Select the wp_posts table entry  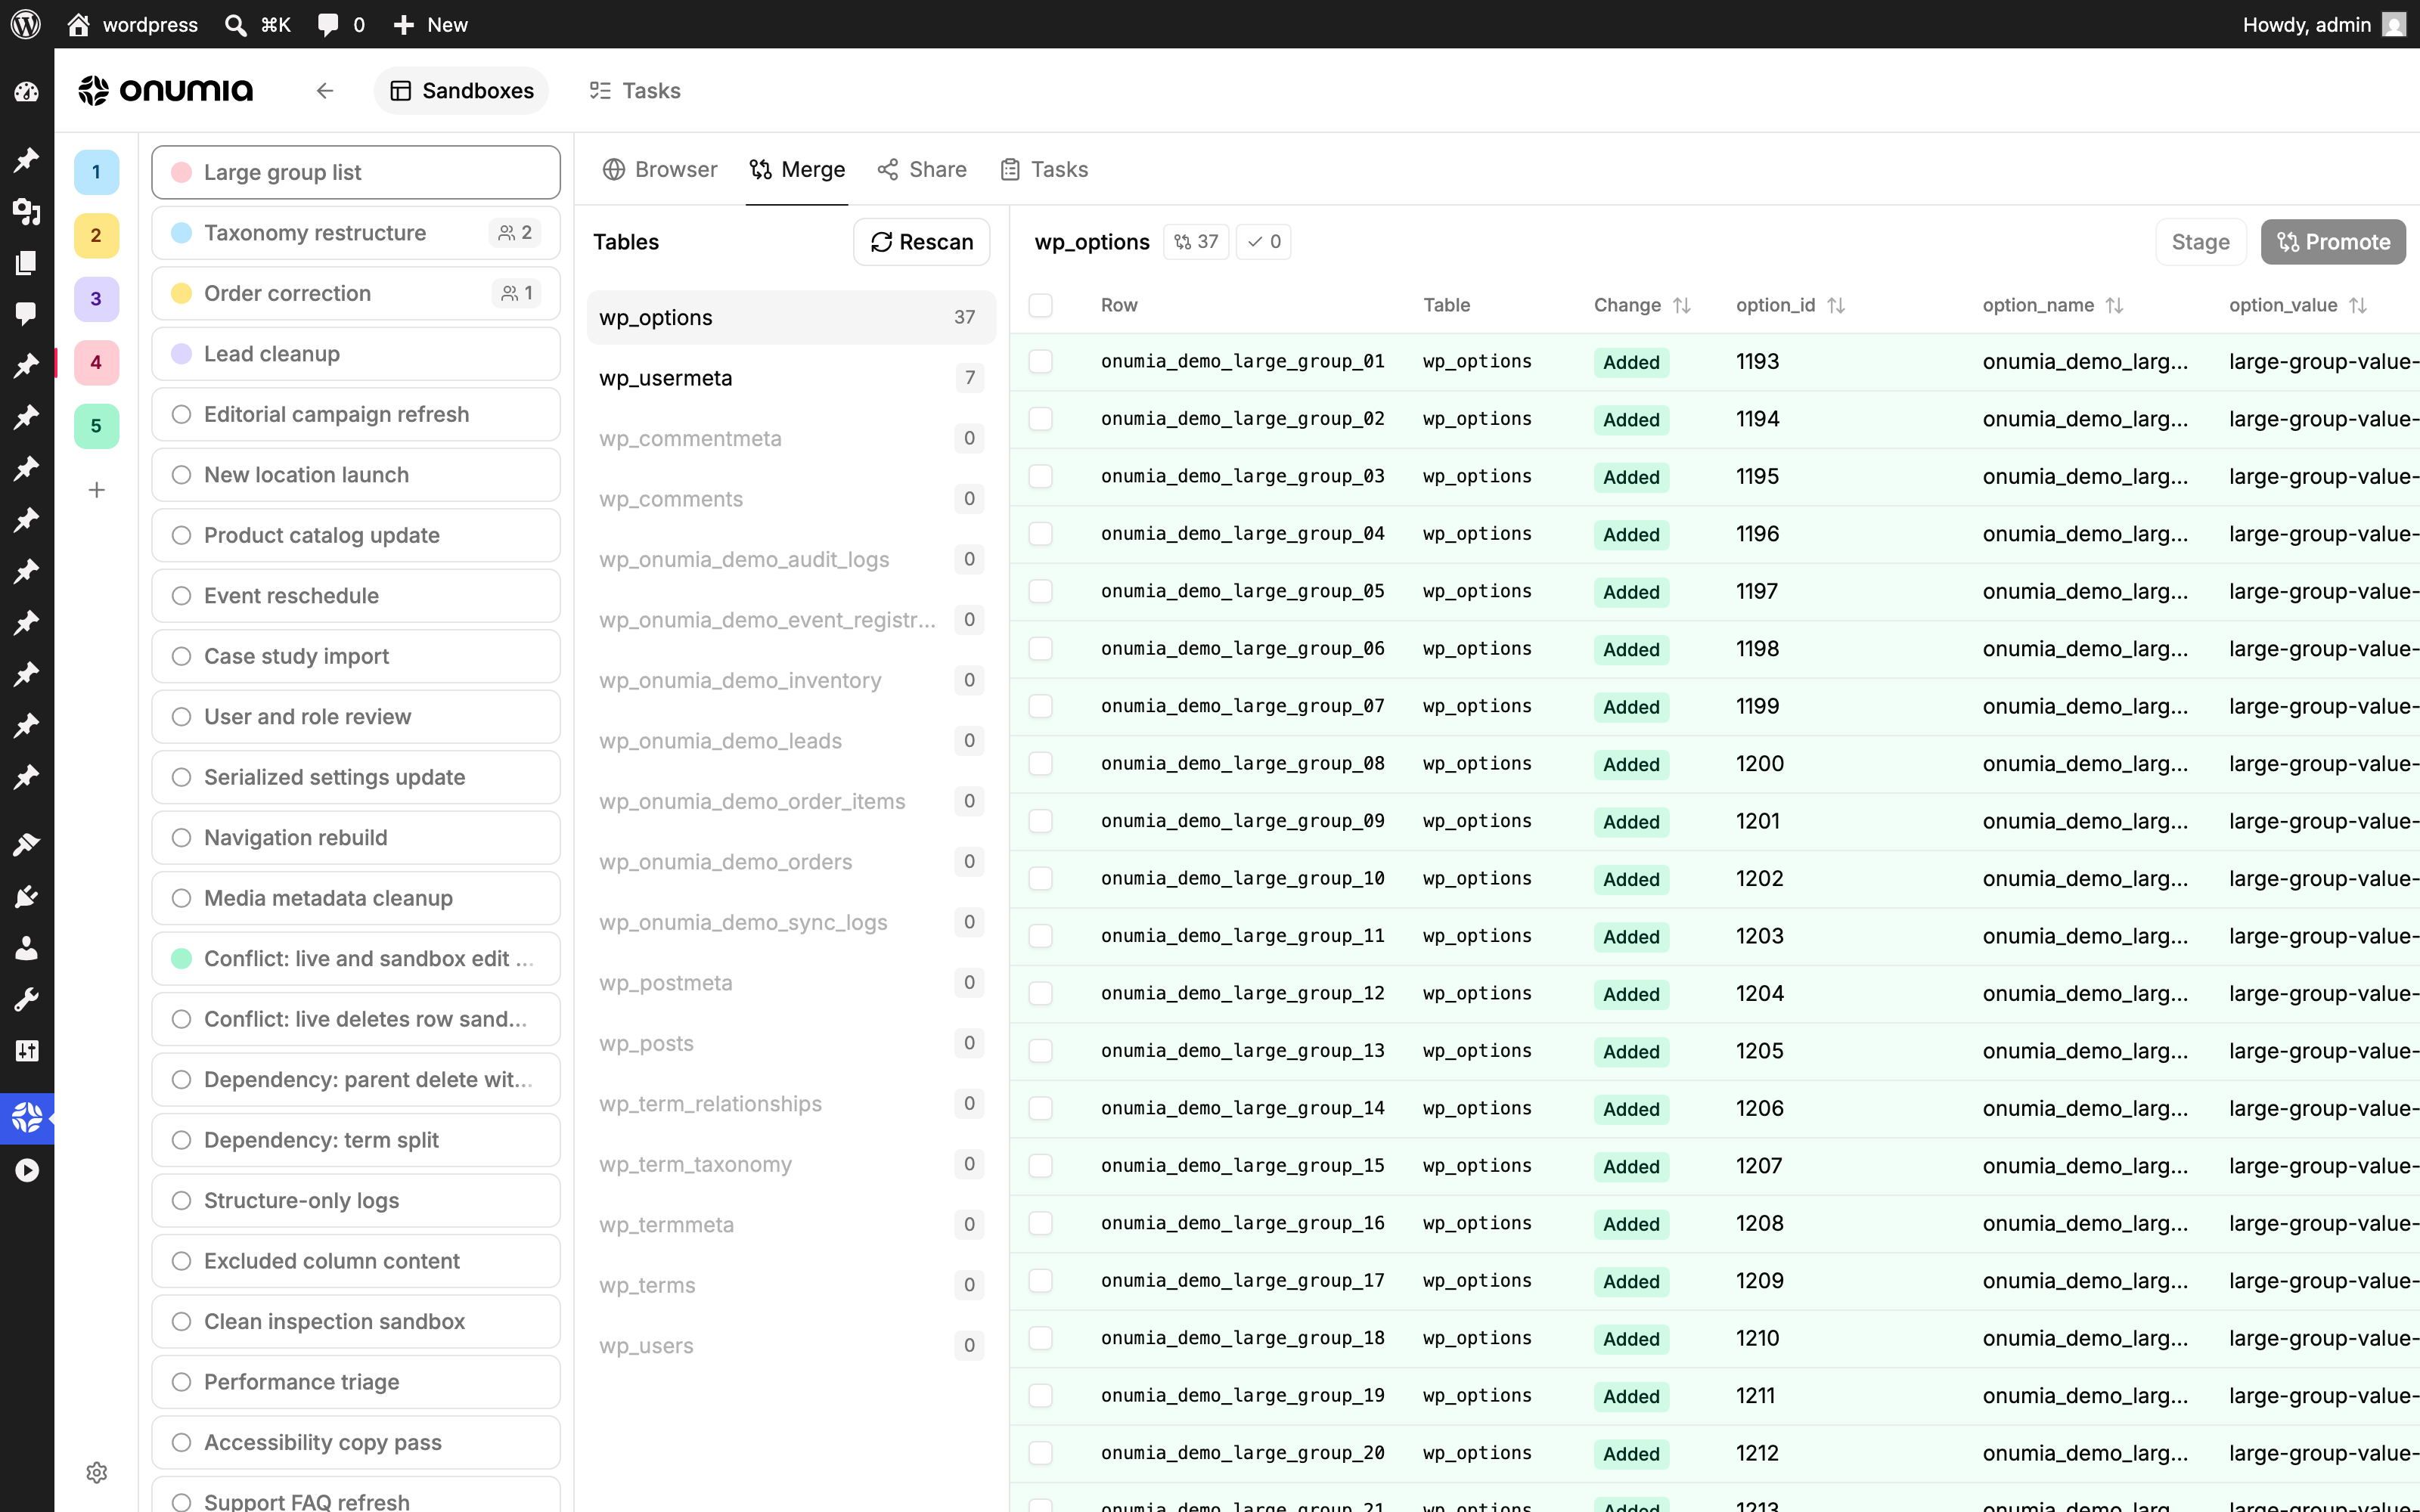[791, 1043]
